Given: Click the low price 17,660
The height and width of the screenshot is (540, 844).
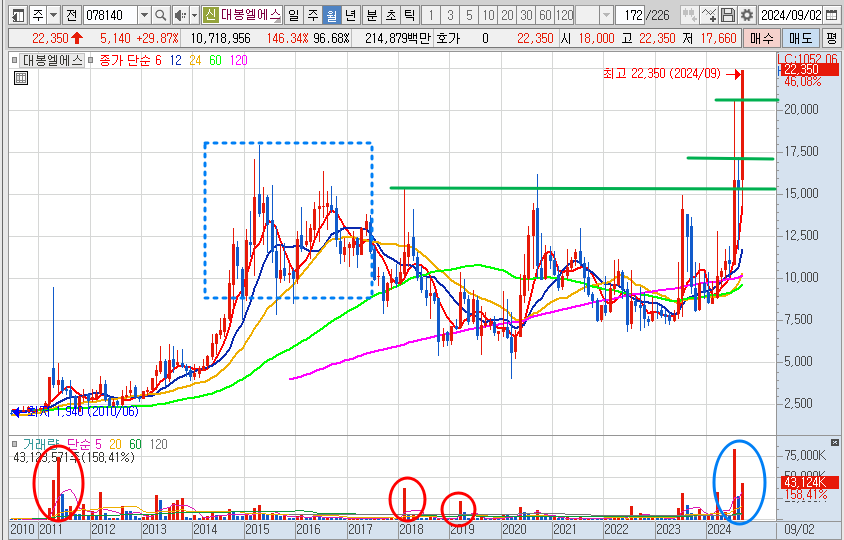Looking at the screenshot, I should pyautogui.click(x=719, y=38).
